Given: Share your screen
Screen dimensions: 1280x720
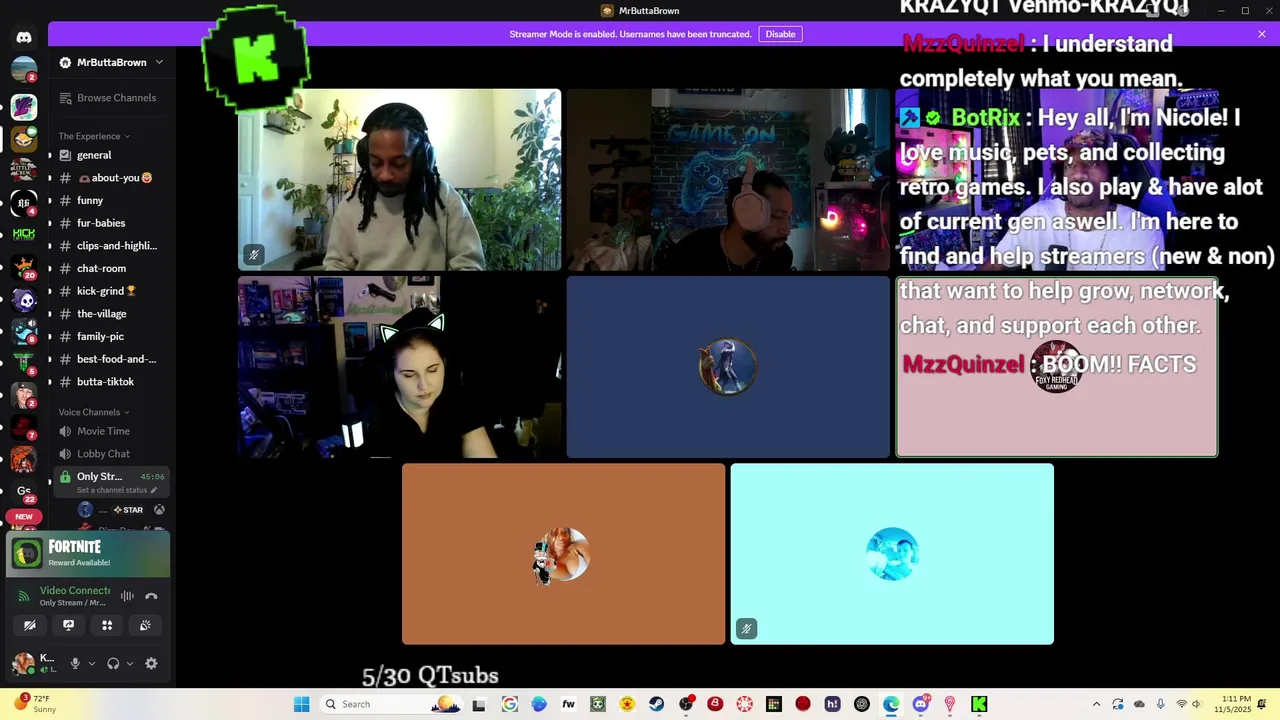Looking at the screenshot, I should coord(68,625).
